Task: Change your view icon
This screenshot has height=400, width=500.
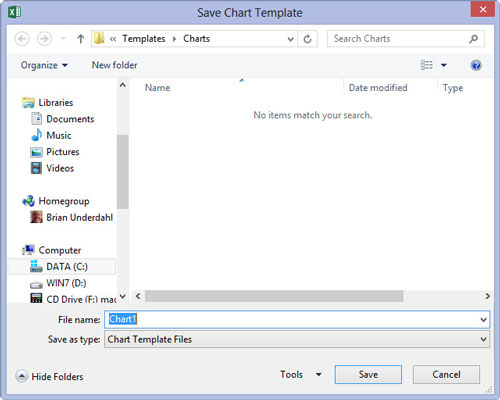Action: click(427, 65)
